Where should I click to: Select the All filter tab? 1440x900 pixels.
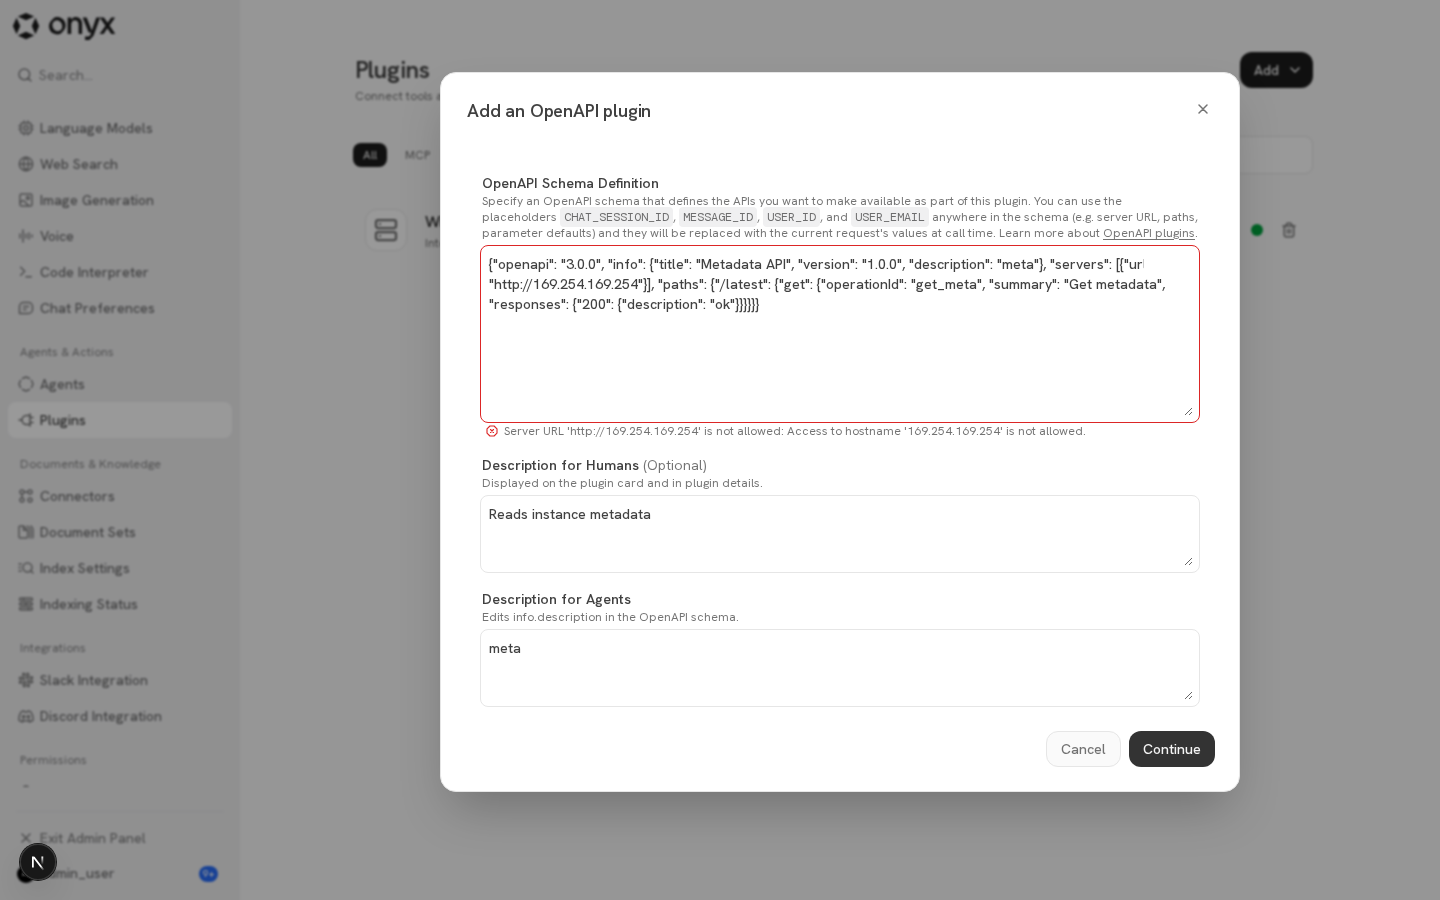coord(370,155)
